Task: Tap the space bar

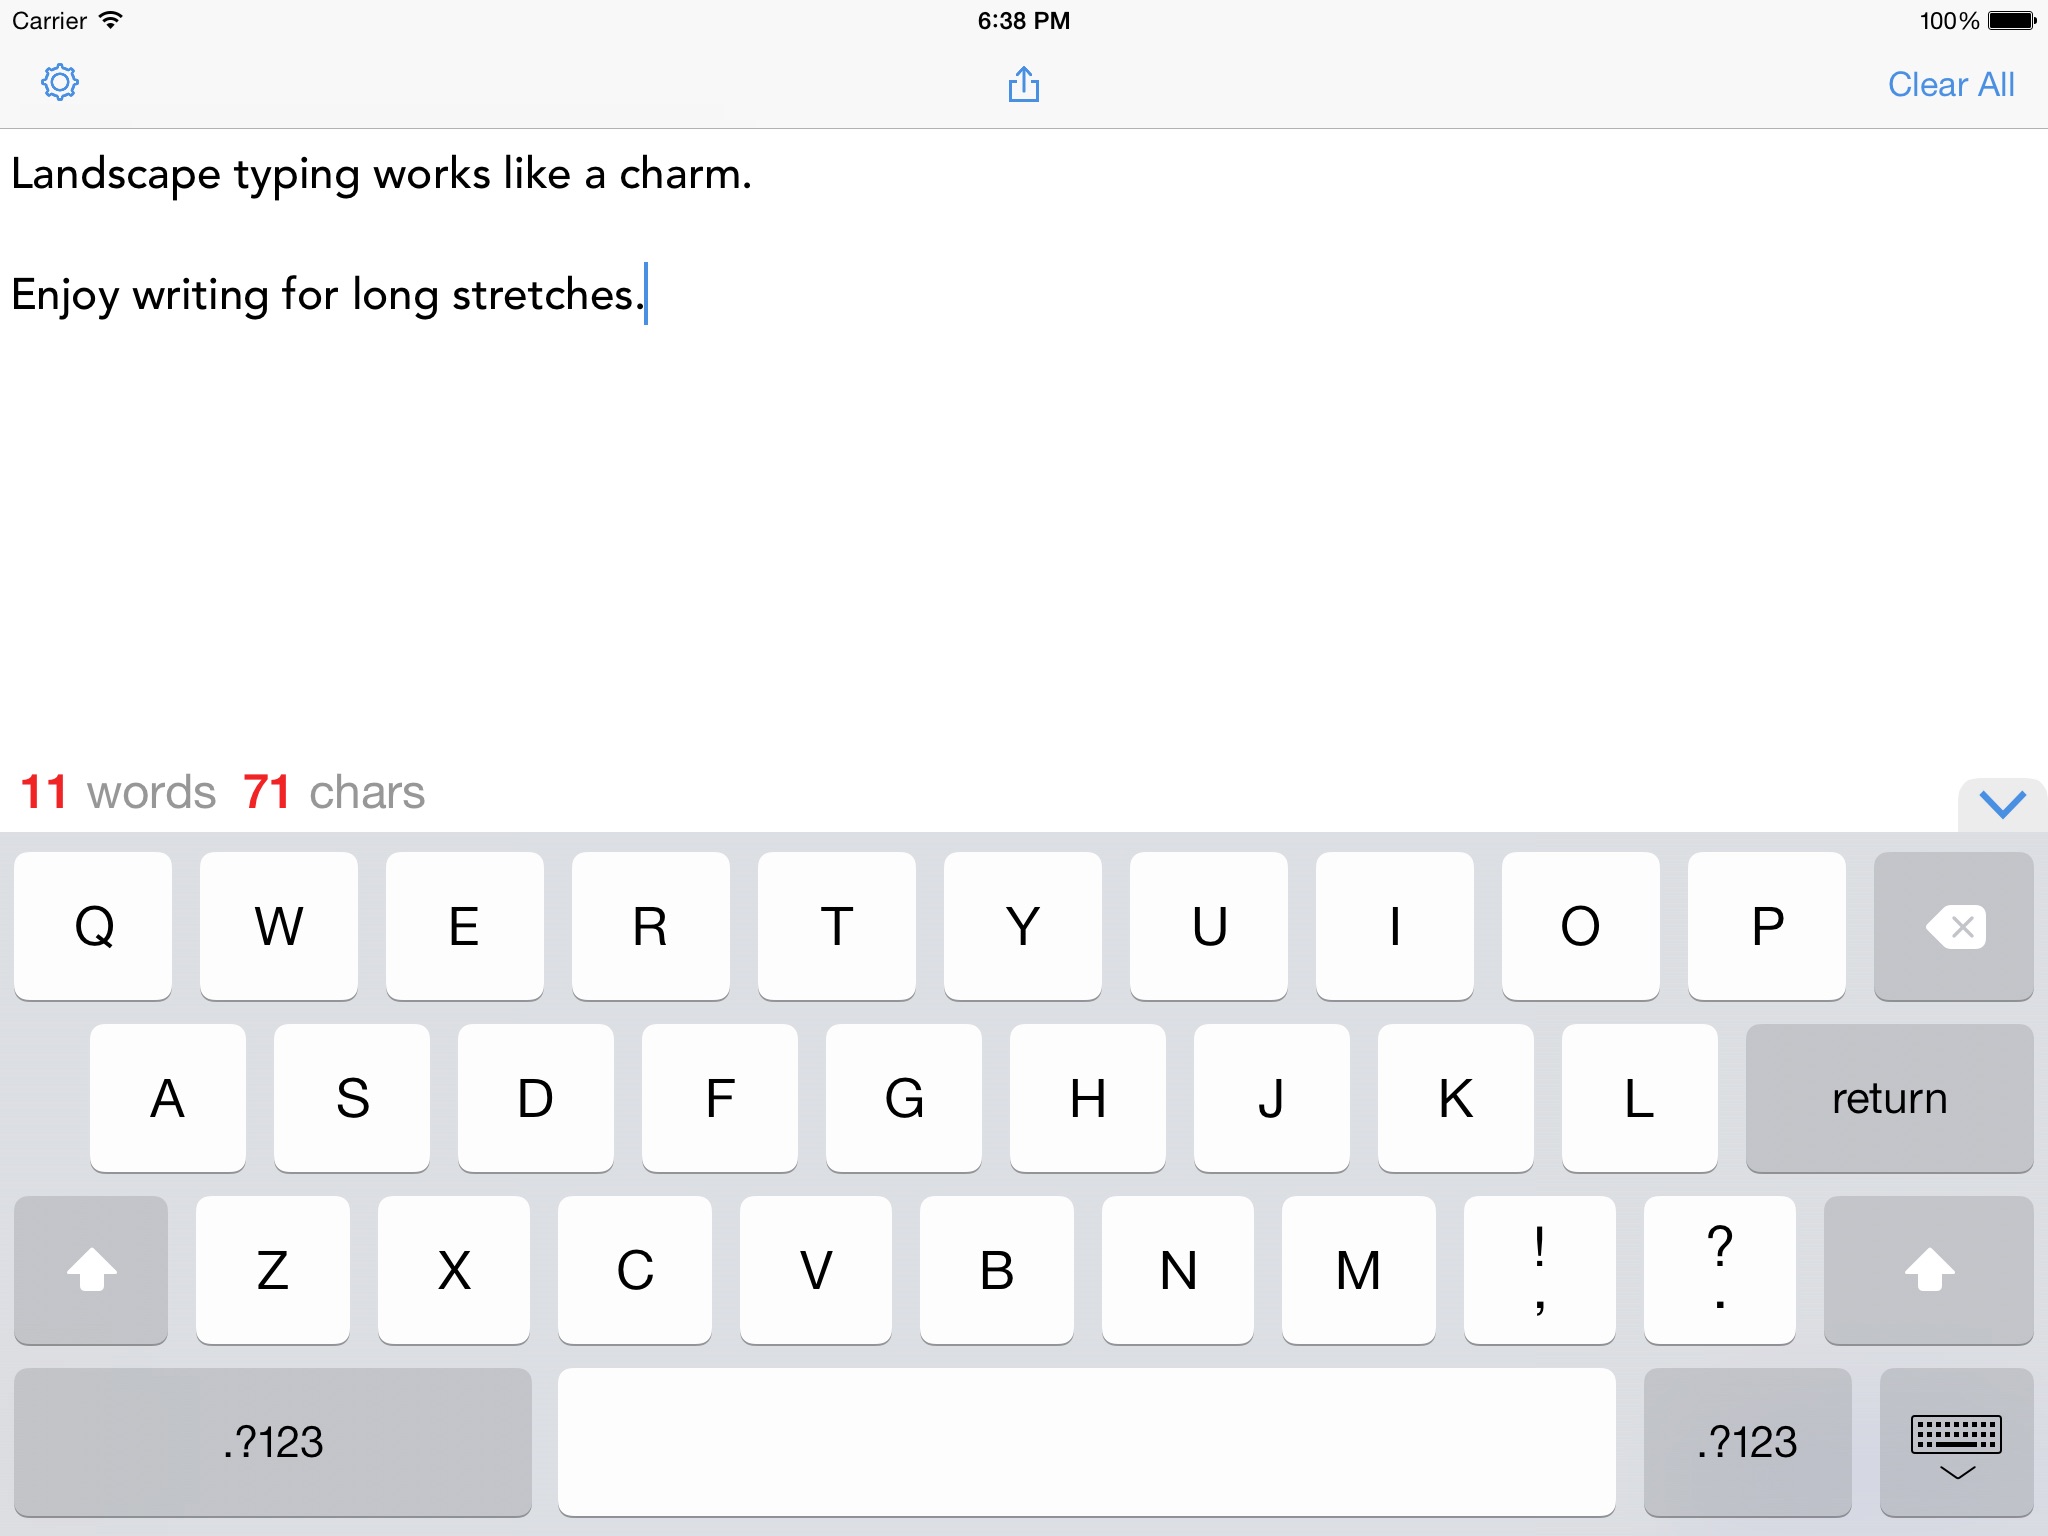Action: click(1086, 1443)
